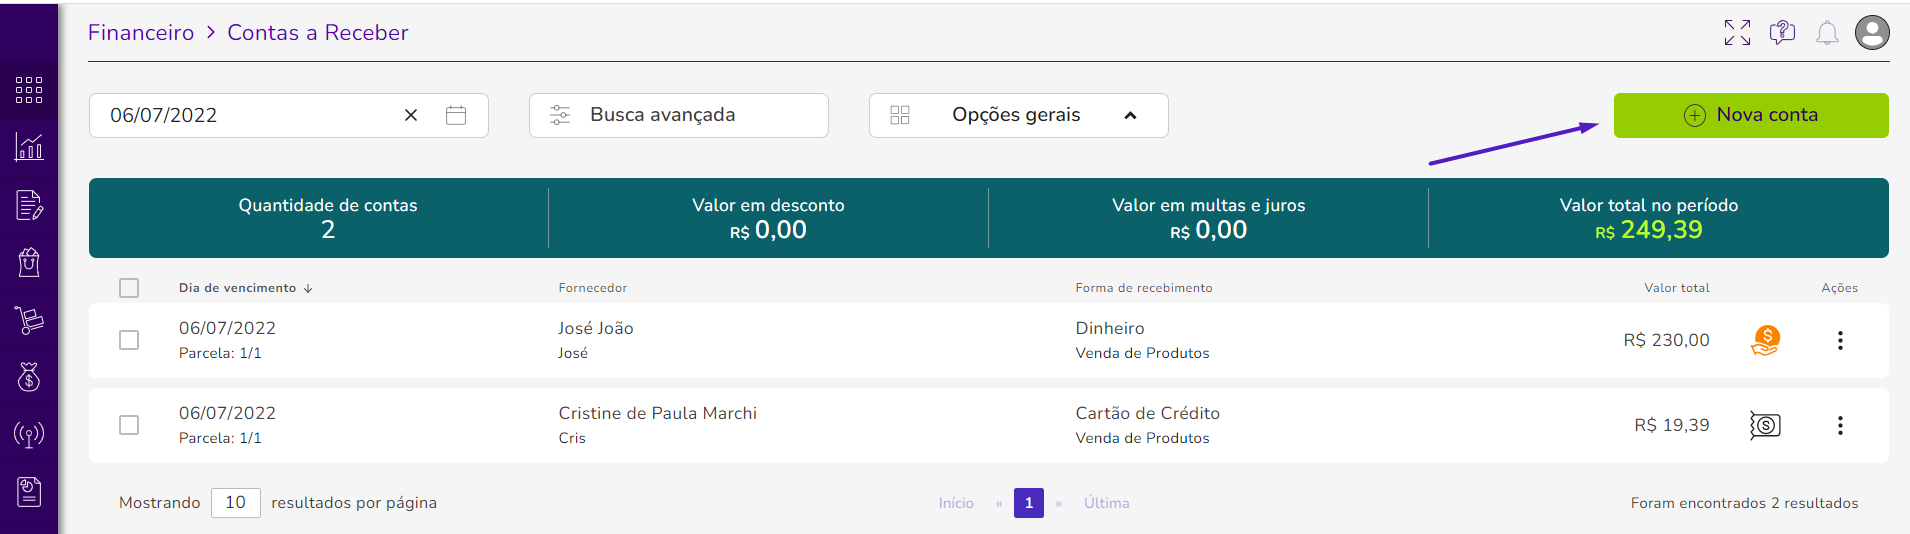Click the Fornecedor column header
Screen dimensions: 1910x534
tap(592, 288)
